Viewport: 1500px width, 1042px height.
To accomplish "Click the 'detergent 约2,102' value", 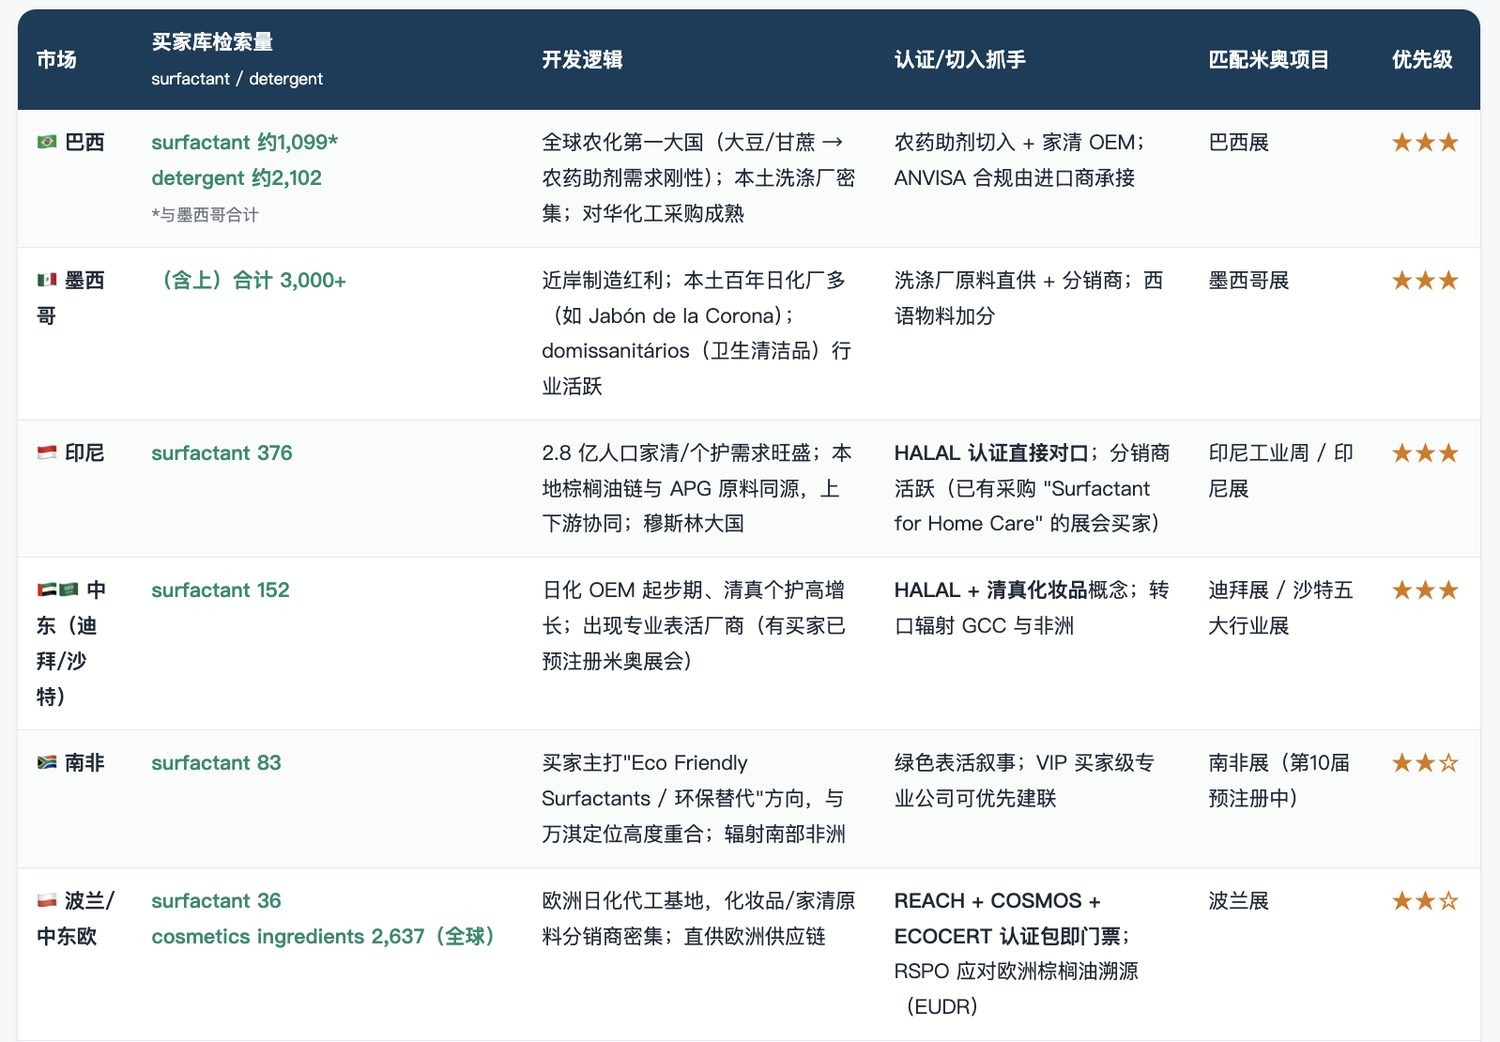I will (x=237, y=178).
